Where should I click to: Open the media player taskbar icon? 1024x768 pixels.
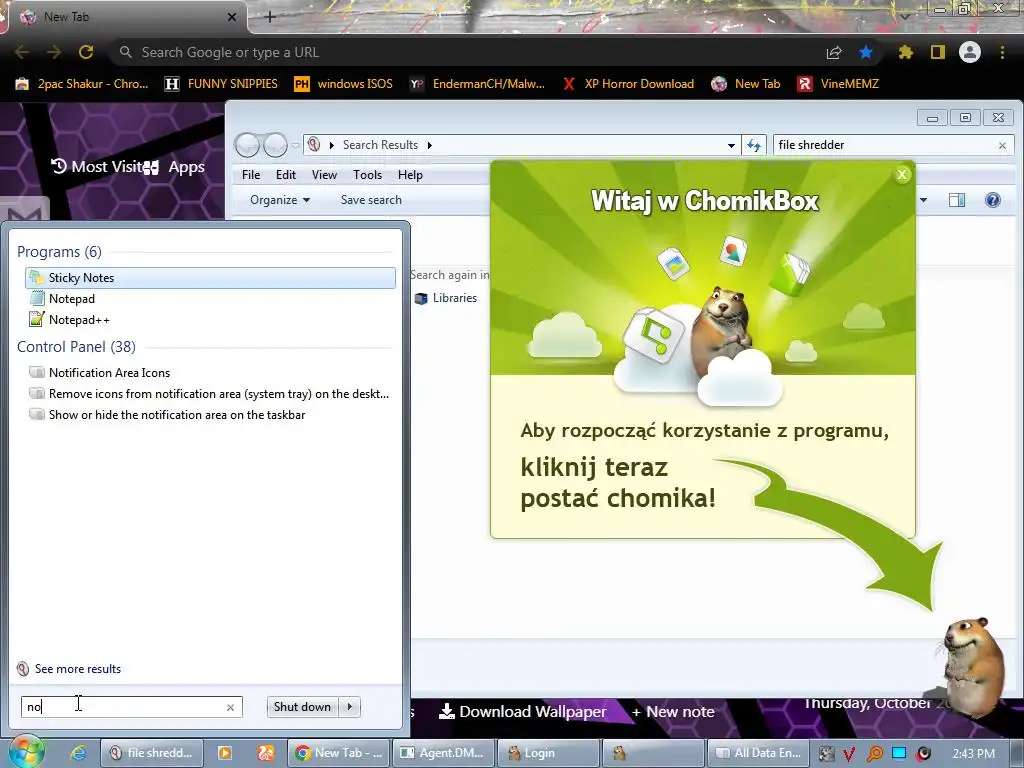click(x=225, y=753)
